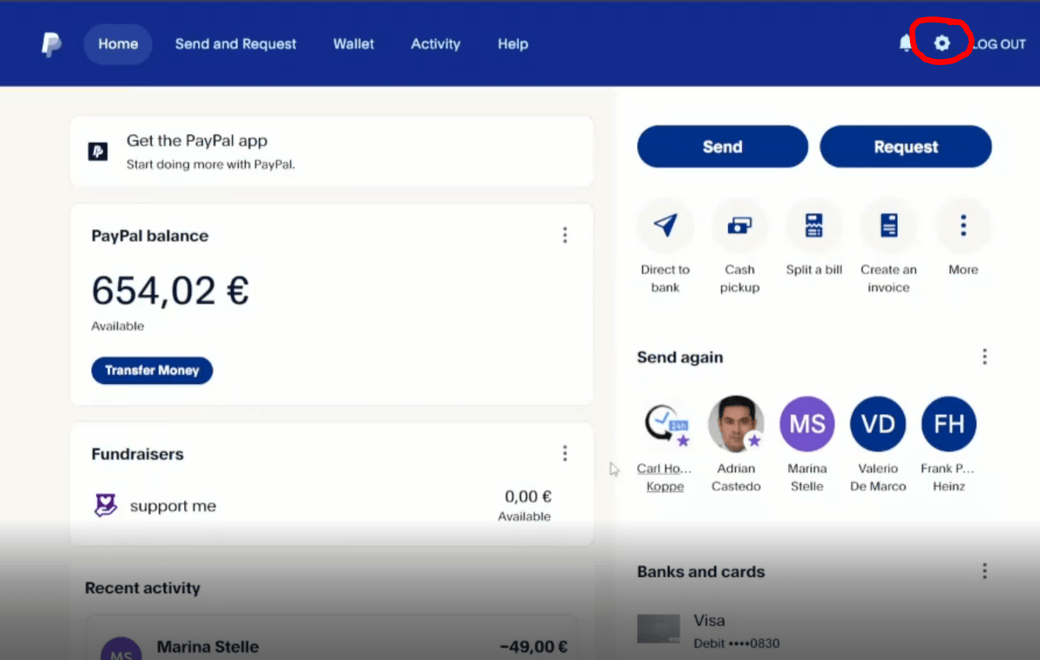This screenshot has width=1040, height=660.
Task: Open the Activity menu item
Action: (x=435, y=44)
